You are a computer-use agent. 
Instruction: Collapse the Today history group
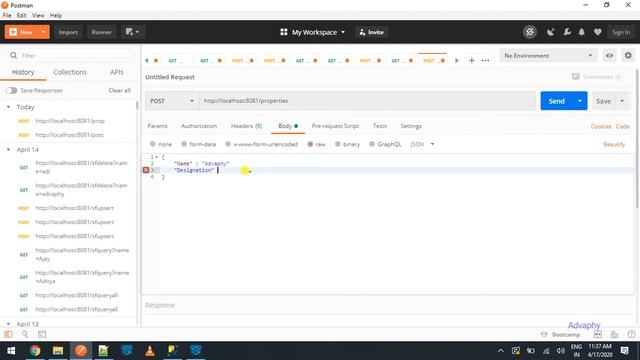[x=8, y=107]
